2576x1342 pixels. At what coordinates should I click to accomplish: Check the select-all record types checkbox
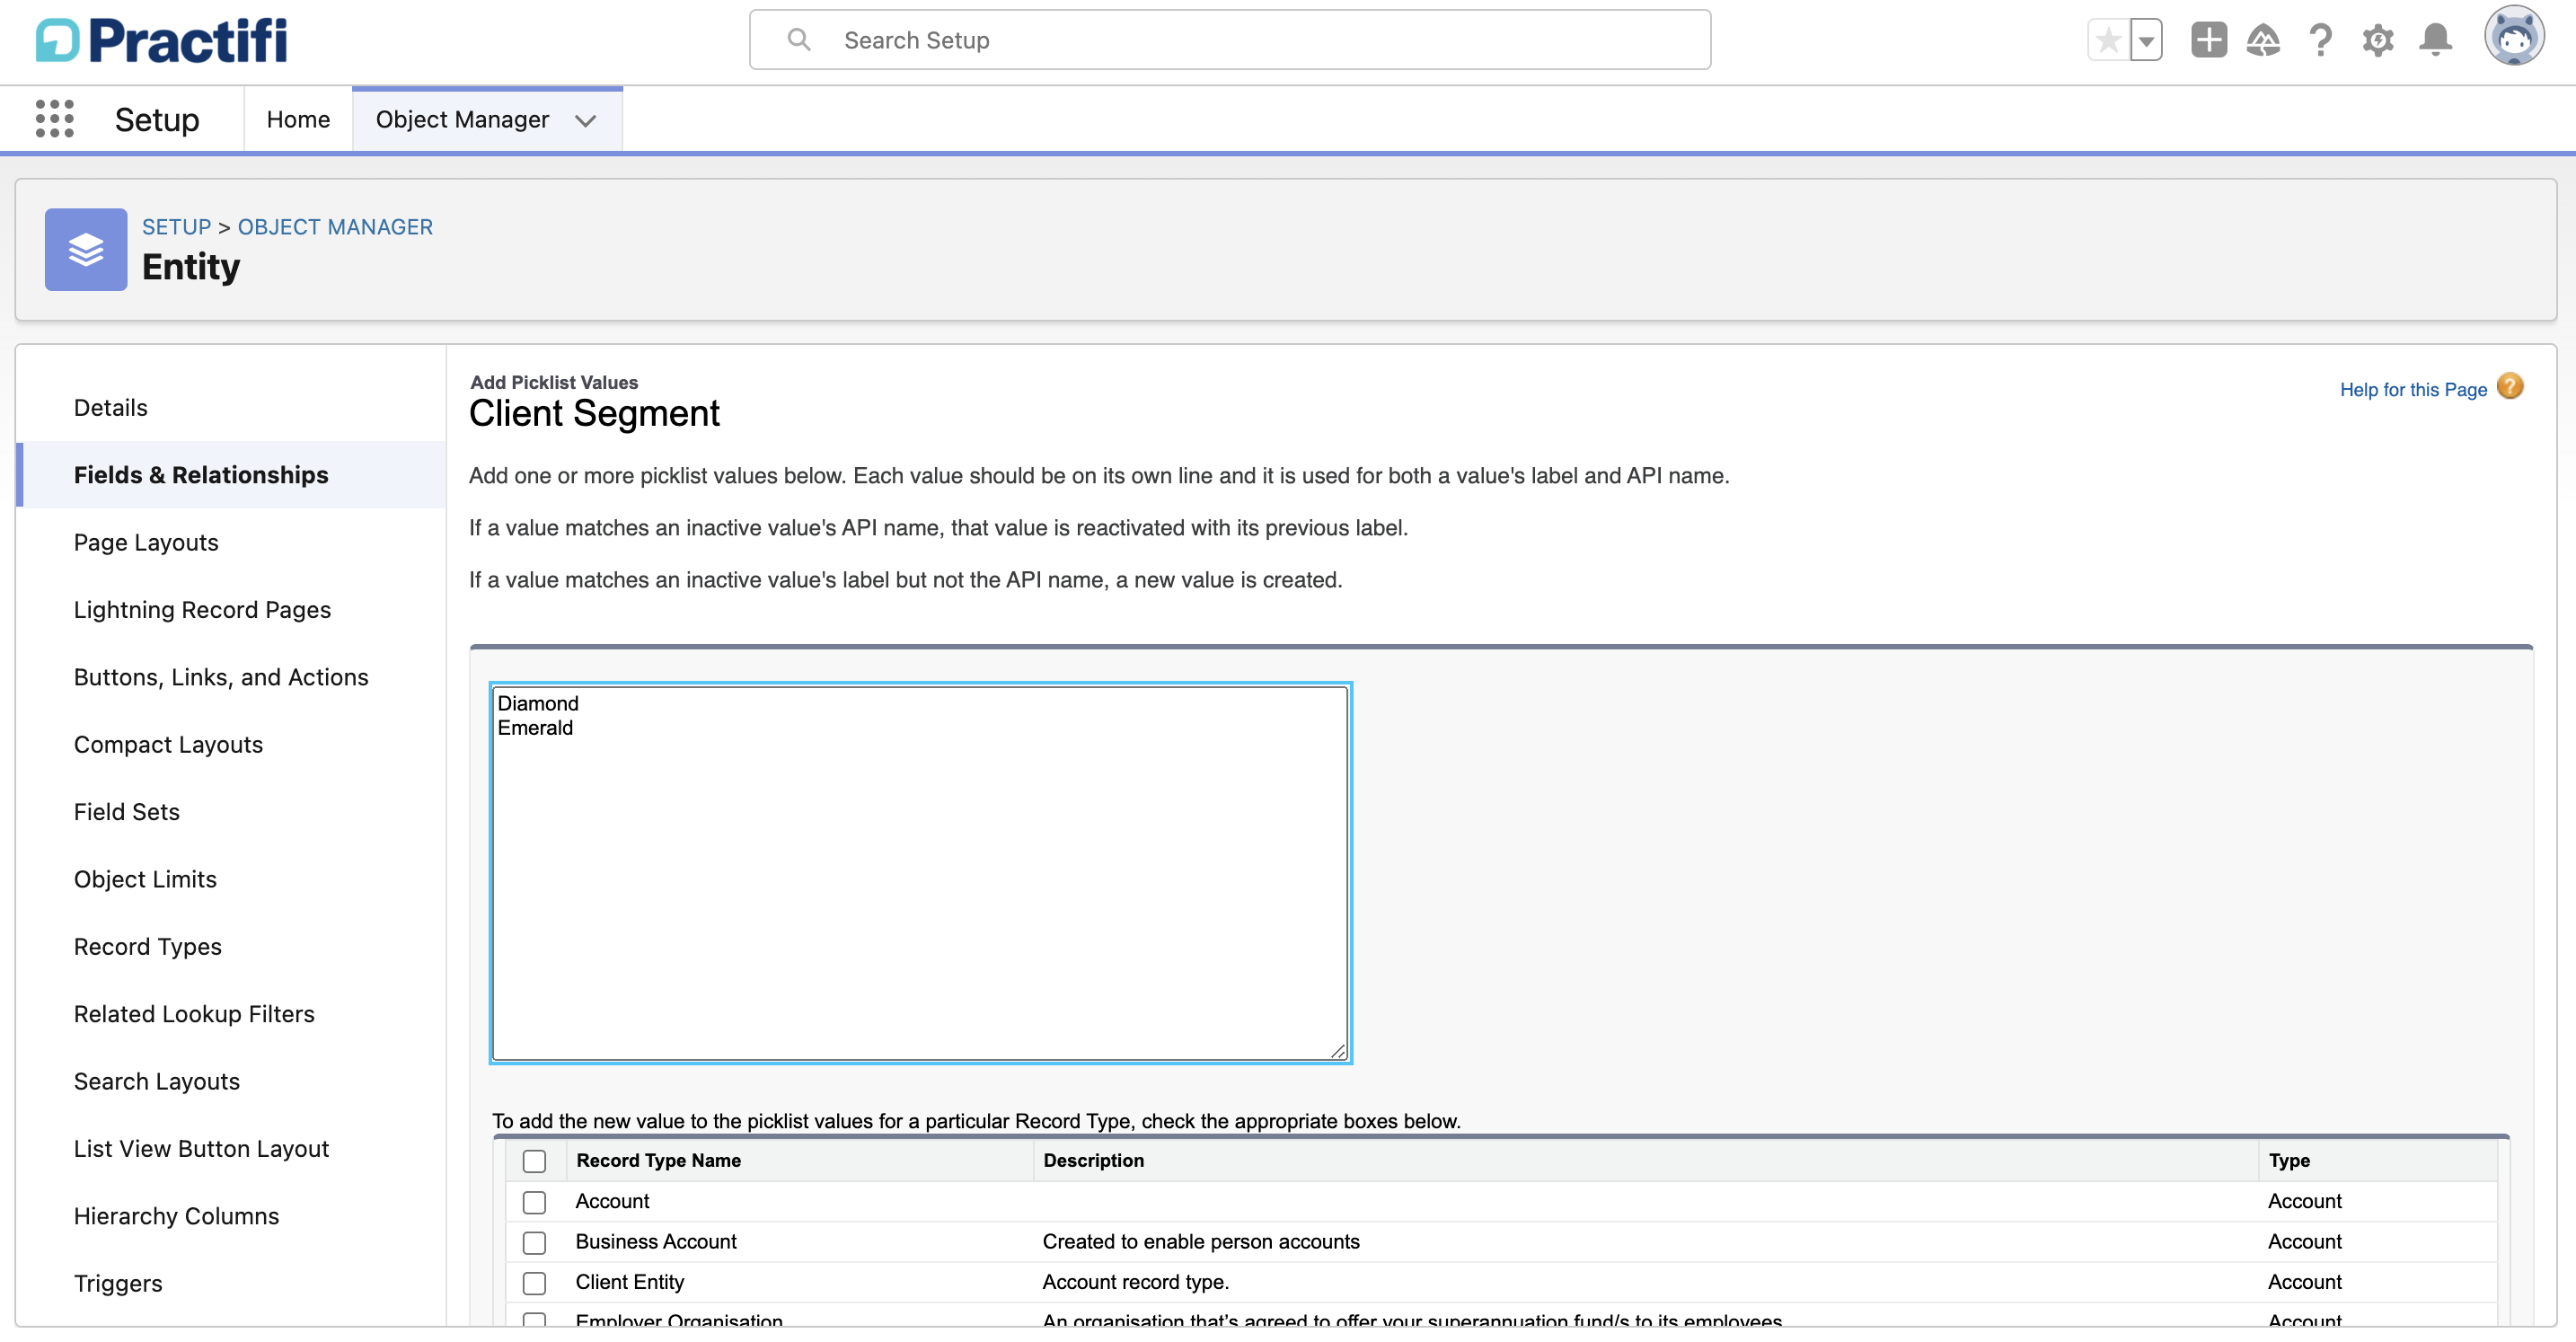pos(534,1161)
